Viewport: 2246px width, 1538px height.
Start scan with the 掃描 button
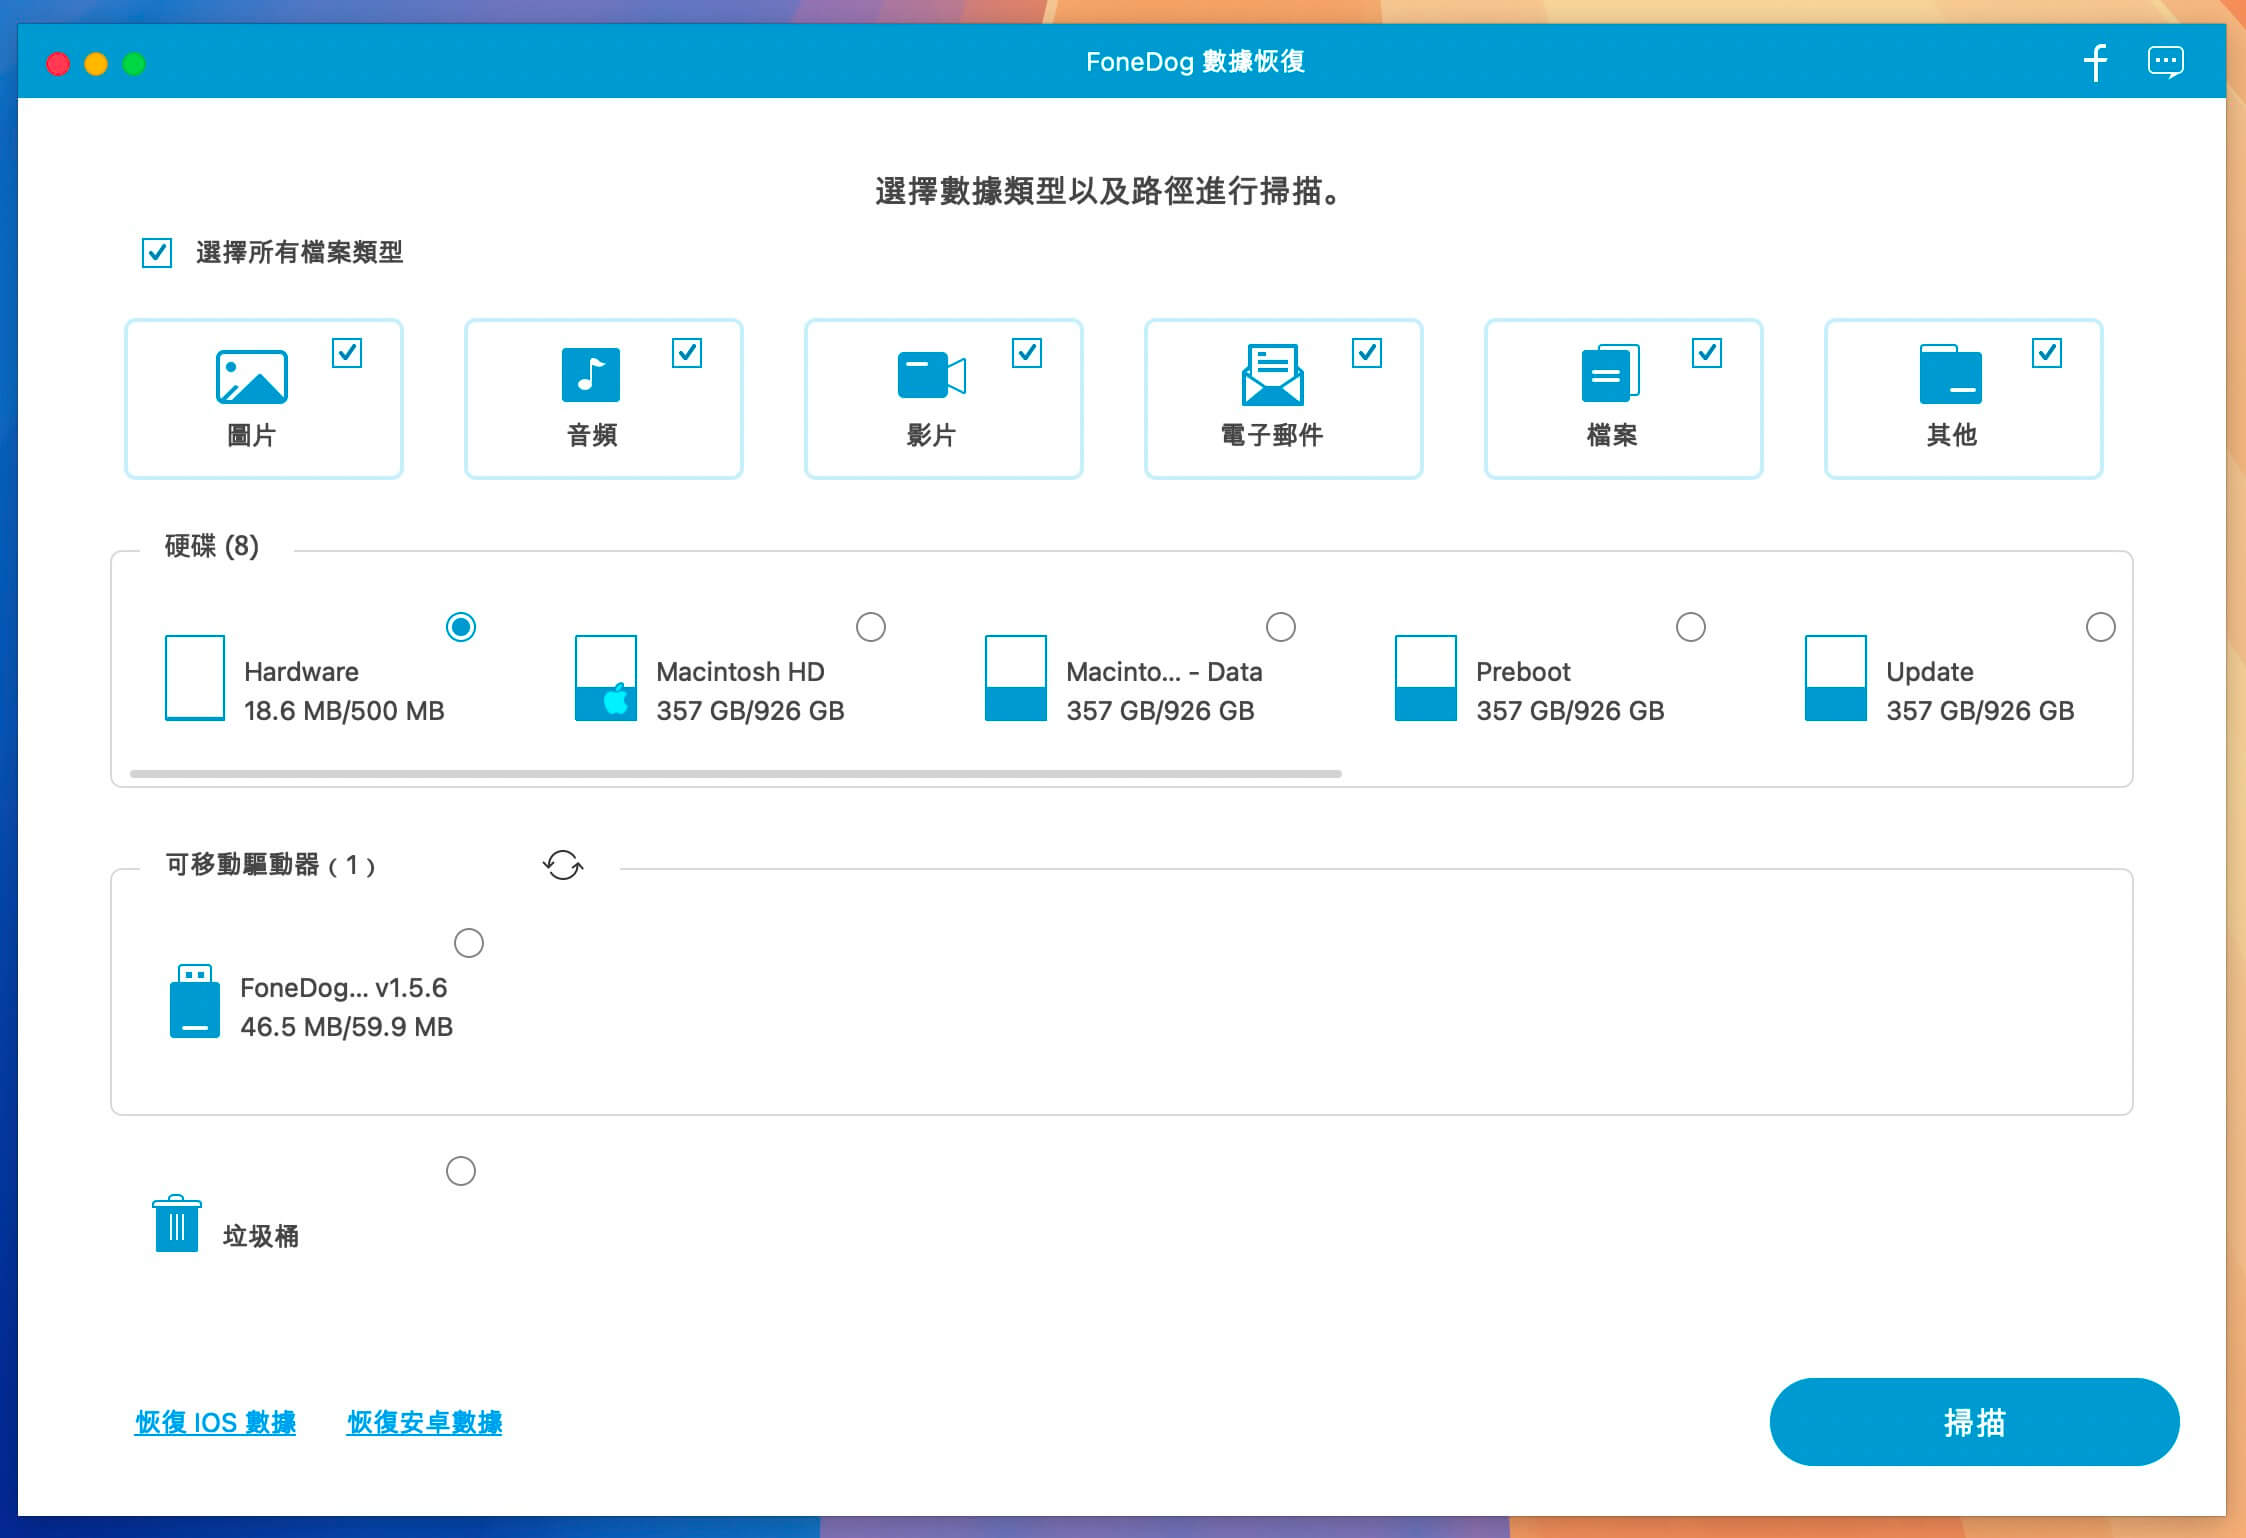point(1974,1422)
